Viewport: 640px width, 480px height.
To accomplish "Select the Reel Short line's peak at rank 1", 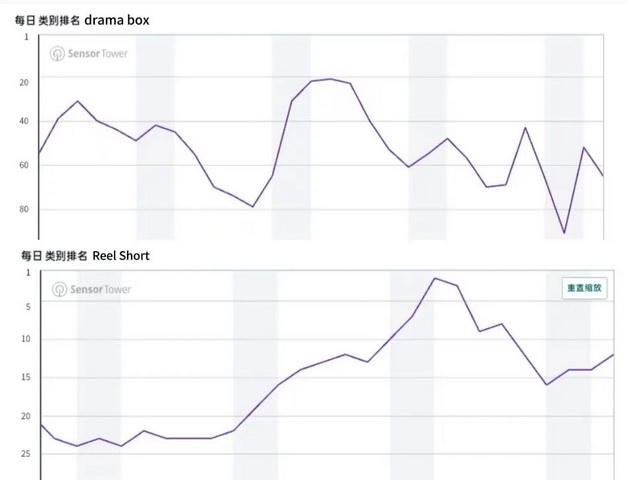I will tap(435, 278).
